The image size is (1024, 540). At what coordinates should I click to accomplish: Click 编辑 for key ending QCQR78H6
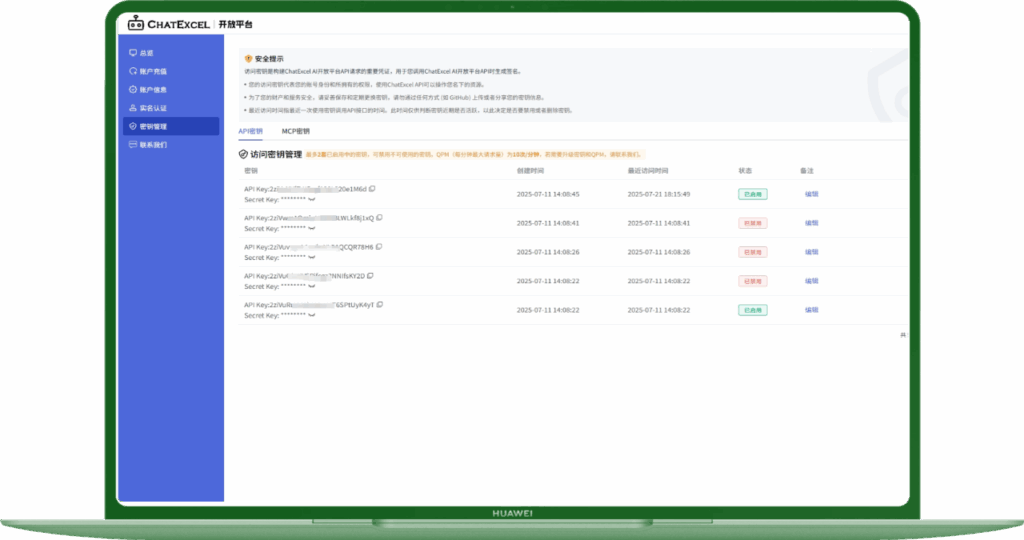(811, 252)
